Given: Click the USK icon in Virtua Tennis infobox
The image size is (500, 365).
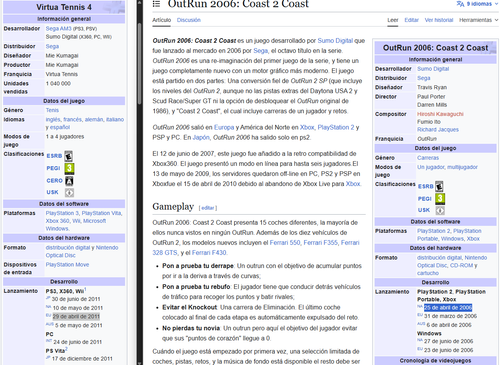Looking at the screenshot, I should tap(69, 192).
